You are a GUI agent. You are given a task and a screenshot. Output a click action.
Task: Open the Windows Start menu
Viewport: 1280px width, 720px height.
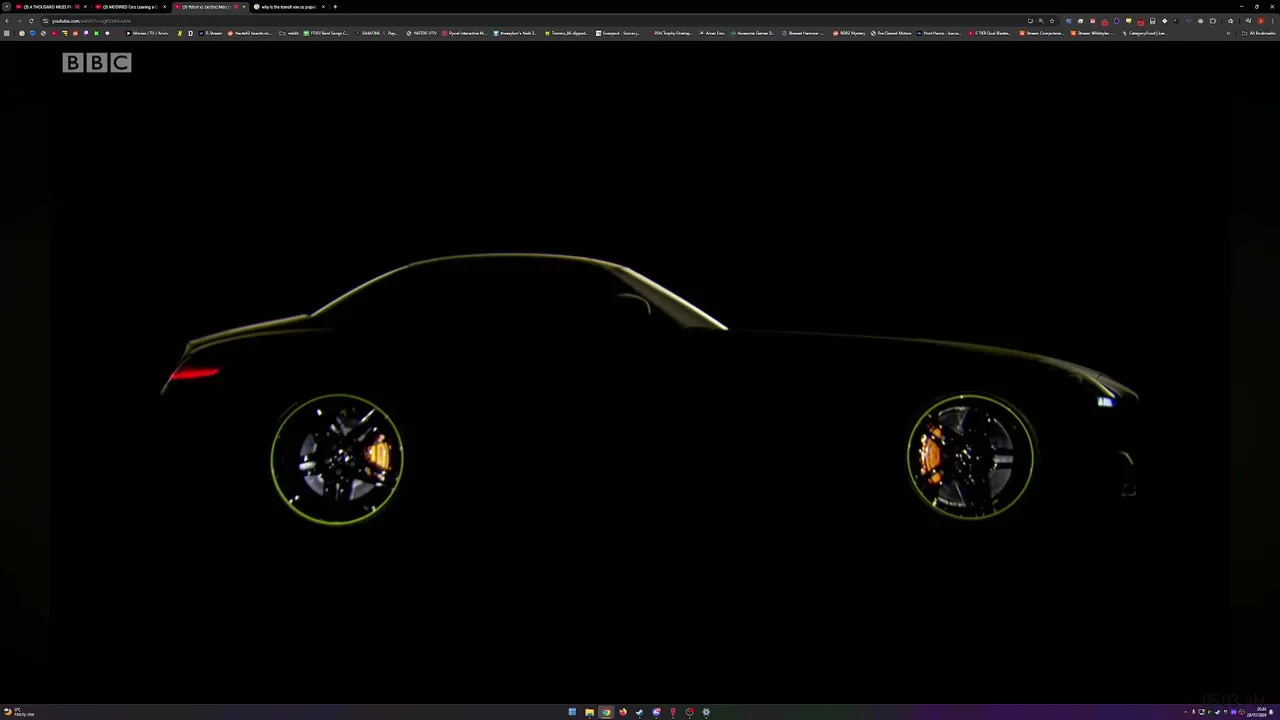tap(572, 712)
